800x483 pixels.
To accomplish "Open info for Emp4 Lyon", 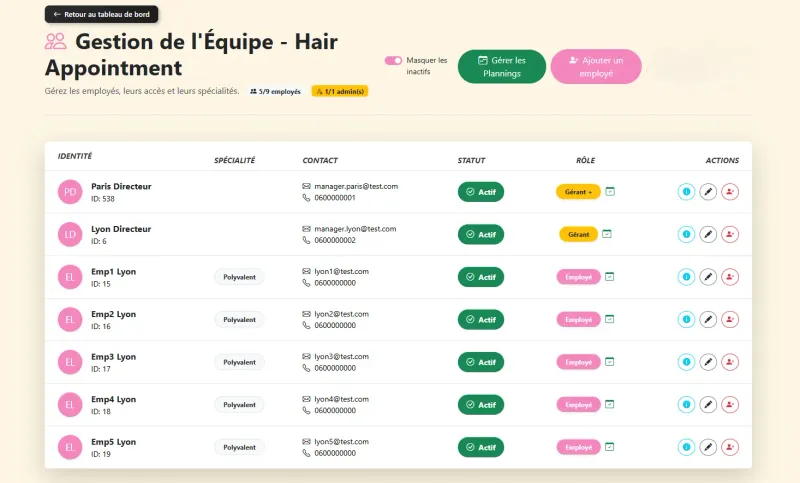I will (x=686, y=404).
